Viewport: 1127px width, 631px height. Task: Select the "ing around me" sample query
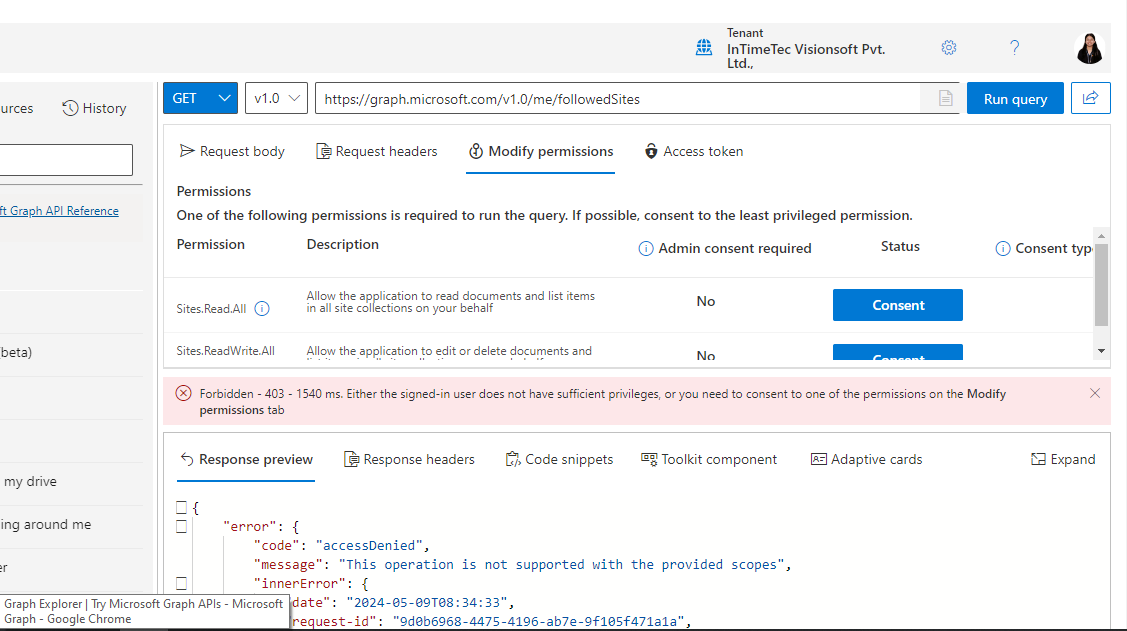pos(46,525)
